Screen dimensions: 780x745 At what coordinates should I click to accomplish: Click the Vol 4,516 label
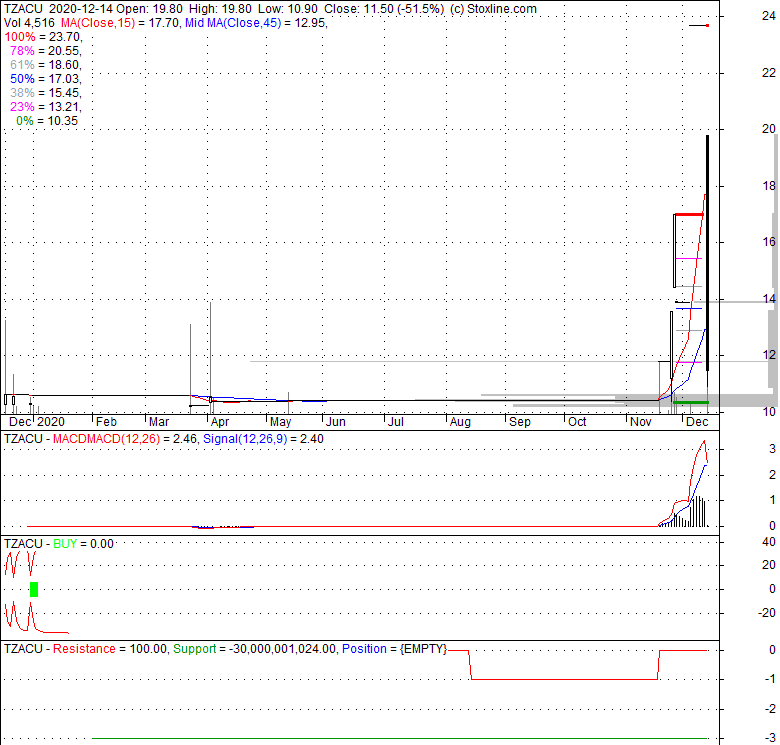coord(29,23)
